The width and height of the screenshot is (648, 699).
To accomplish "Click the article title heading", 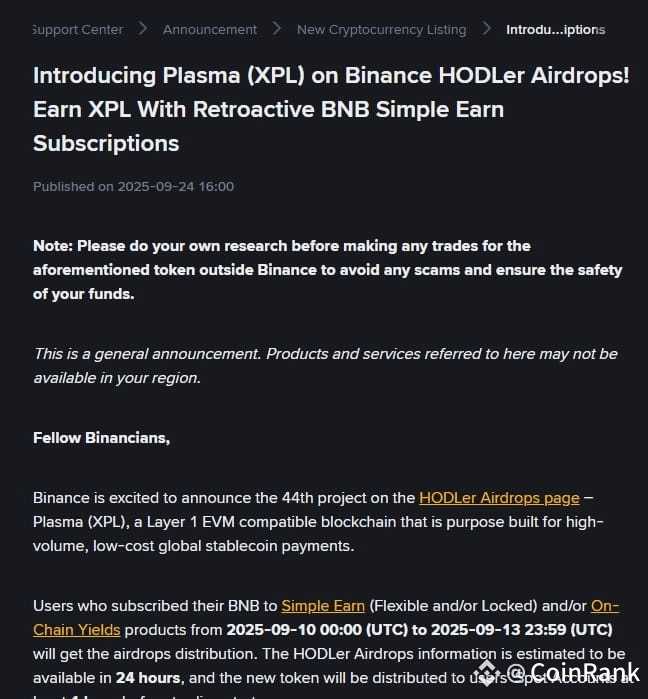I will pyautogui.click(x=331, y=109).
